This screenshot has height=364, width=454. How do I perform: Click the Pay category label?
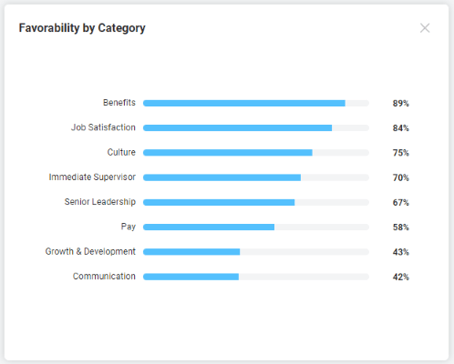pyautogui.click(x=128, y=227)
